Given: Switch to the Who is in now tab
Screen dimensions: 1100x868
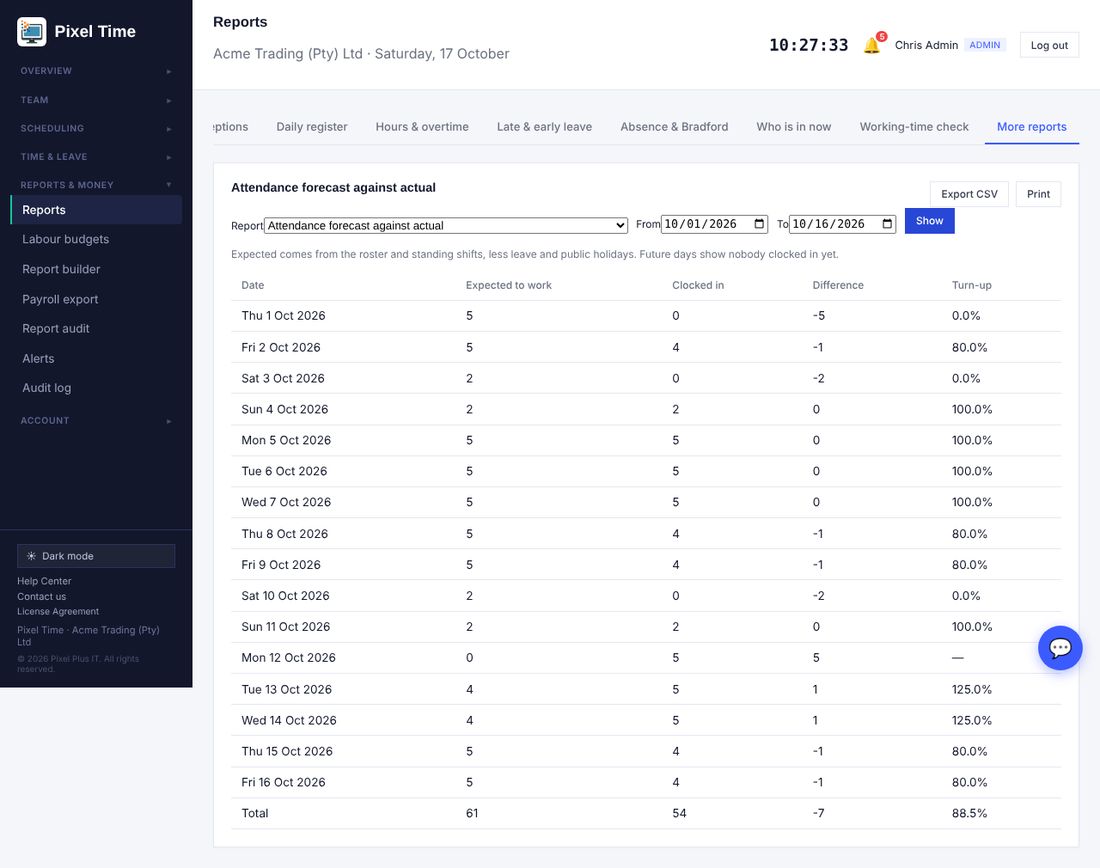Looking at the screenshot, I should pyautogui.click(x=793, y=127).
